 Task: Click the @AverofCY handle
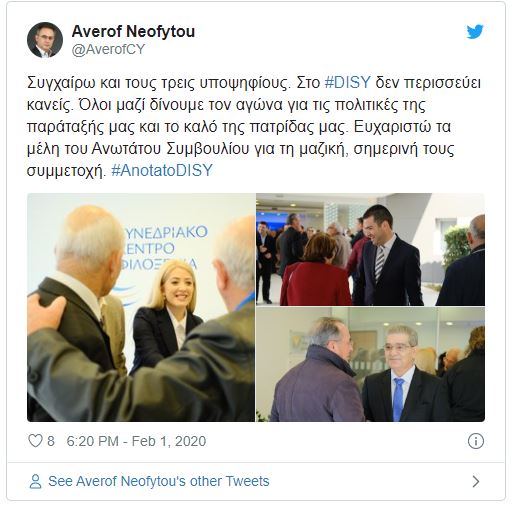point(108,49)
